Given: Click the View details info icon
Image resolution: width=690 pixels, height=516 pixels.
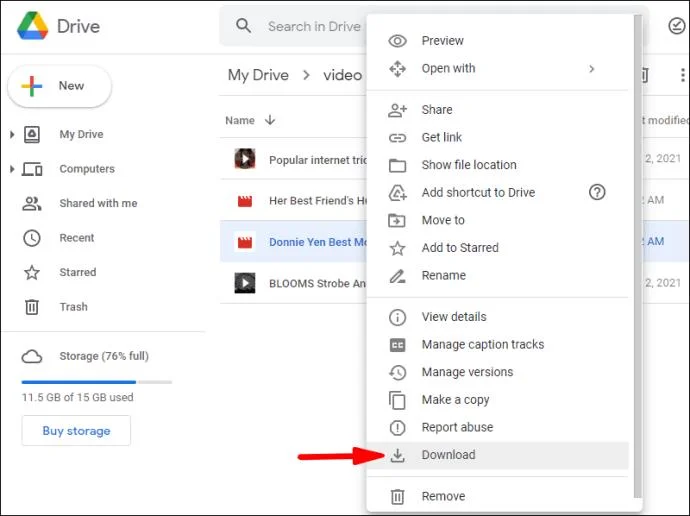Looking at the screenshot, I should pyautogui.click(x=397, y=317).
